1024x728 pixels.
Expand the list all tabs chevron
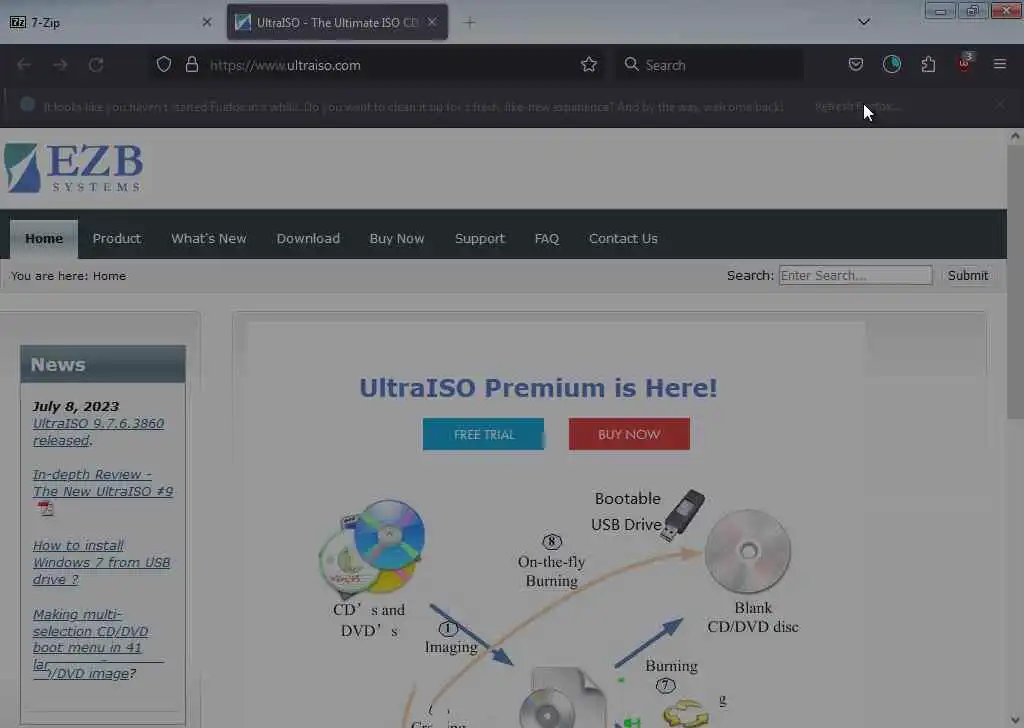(864, 22)
